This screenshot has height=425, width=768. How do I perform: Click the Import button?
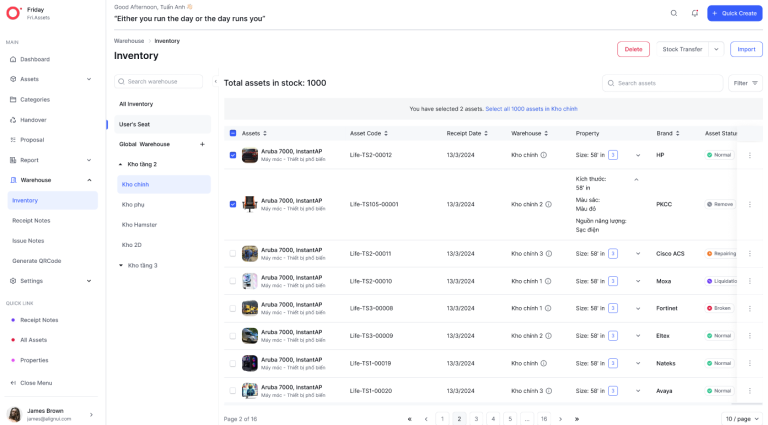(746, 49)
